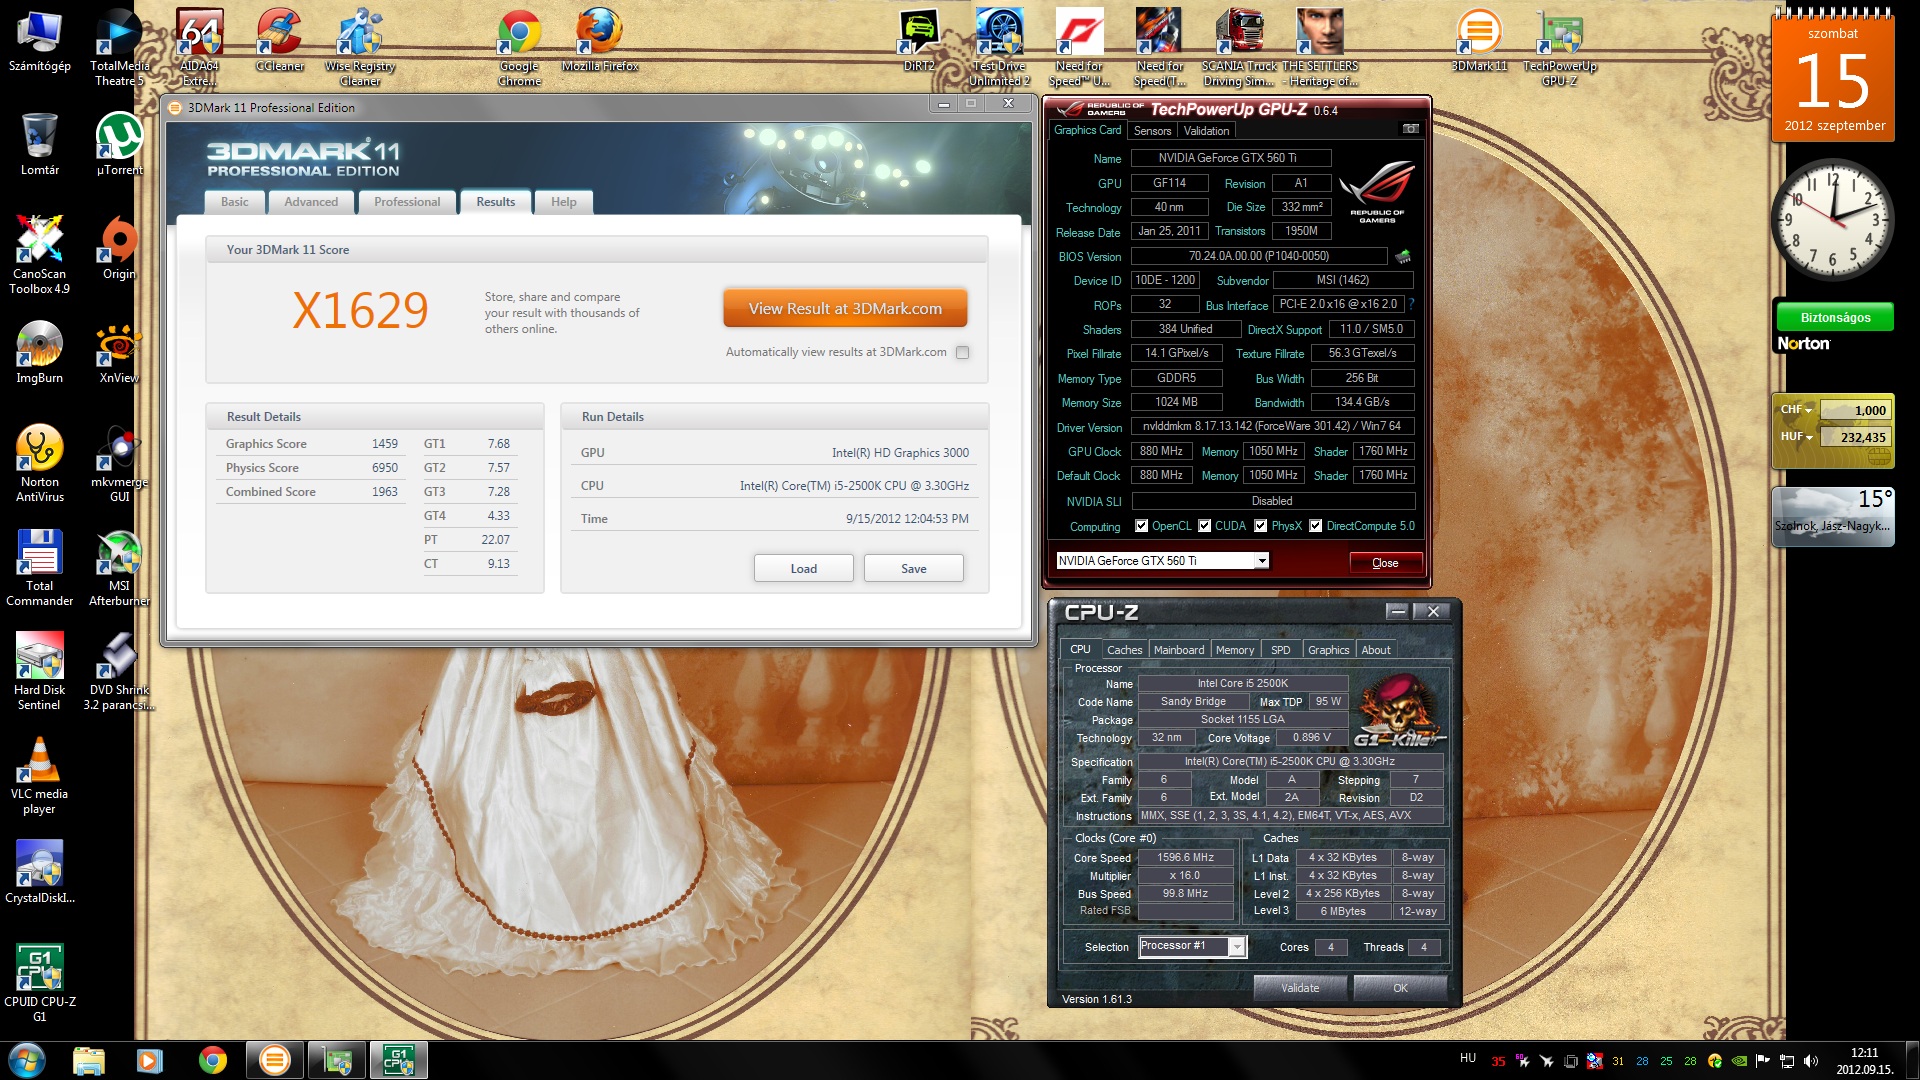Open Lomtár recycle bin icon
Screen dimensions: 1920x1080
click(40, 144)
